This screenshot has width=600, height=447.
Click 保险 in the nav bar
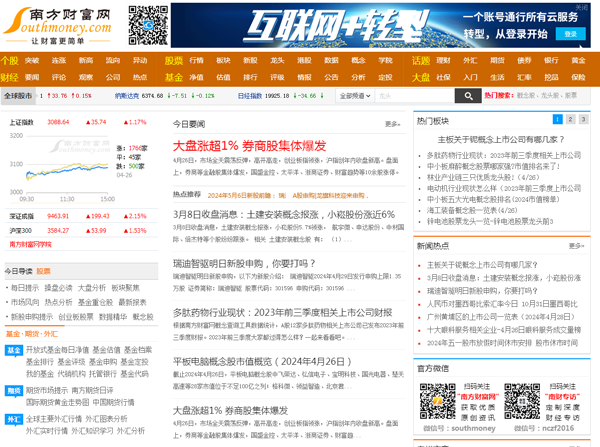coord(579,77)
